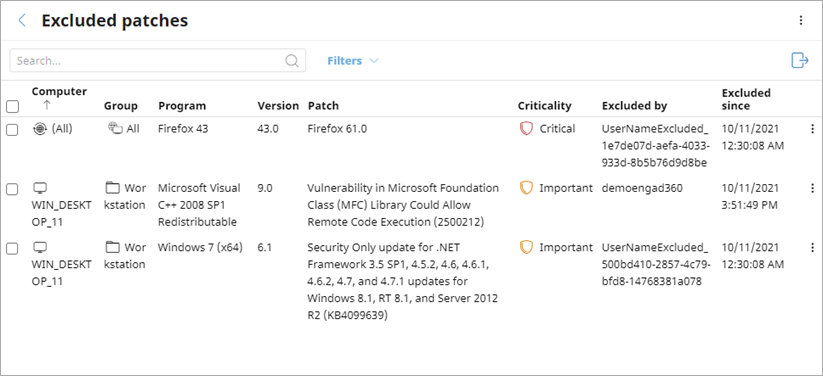Open the row menu for Firefox 43
The image size is (823, 376).
click(x=812, y=129)
